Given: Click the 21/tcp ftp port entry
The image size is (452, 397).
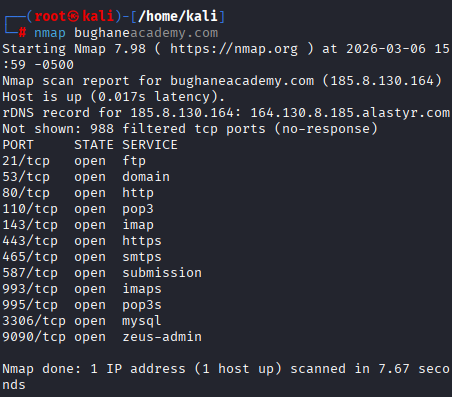Looking at the screenshot, I should [74, 161].
